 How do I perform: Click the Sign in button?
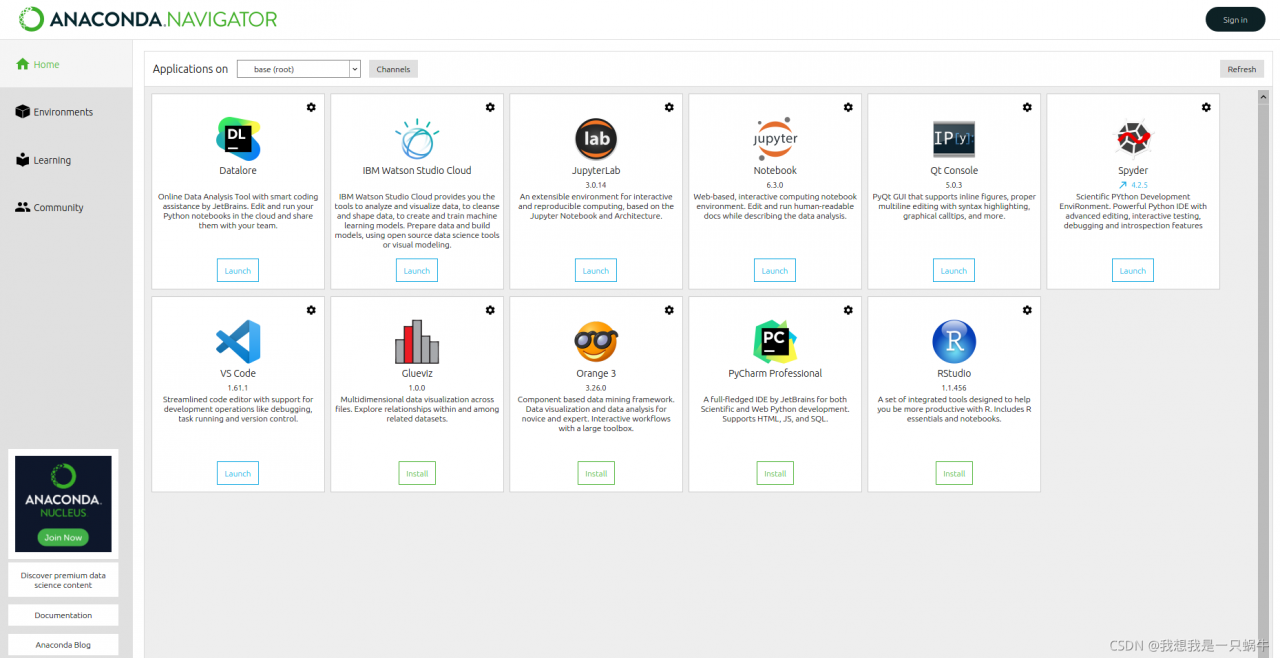point(1235,20)
